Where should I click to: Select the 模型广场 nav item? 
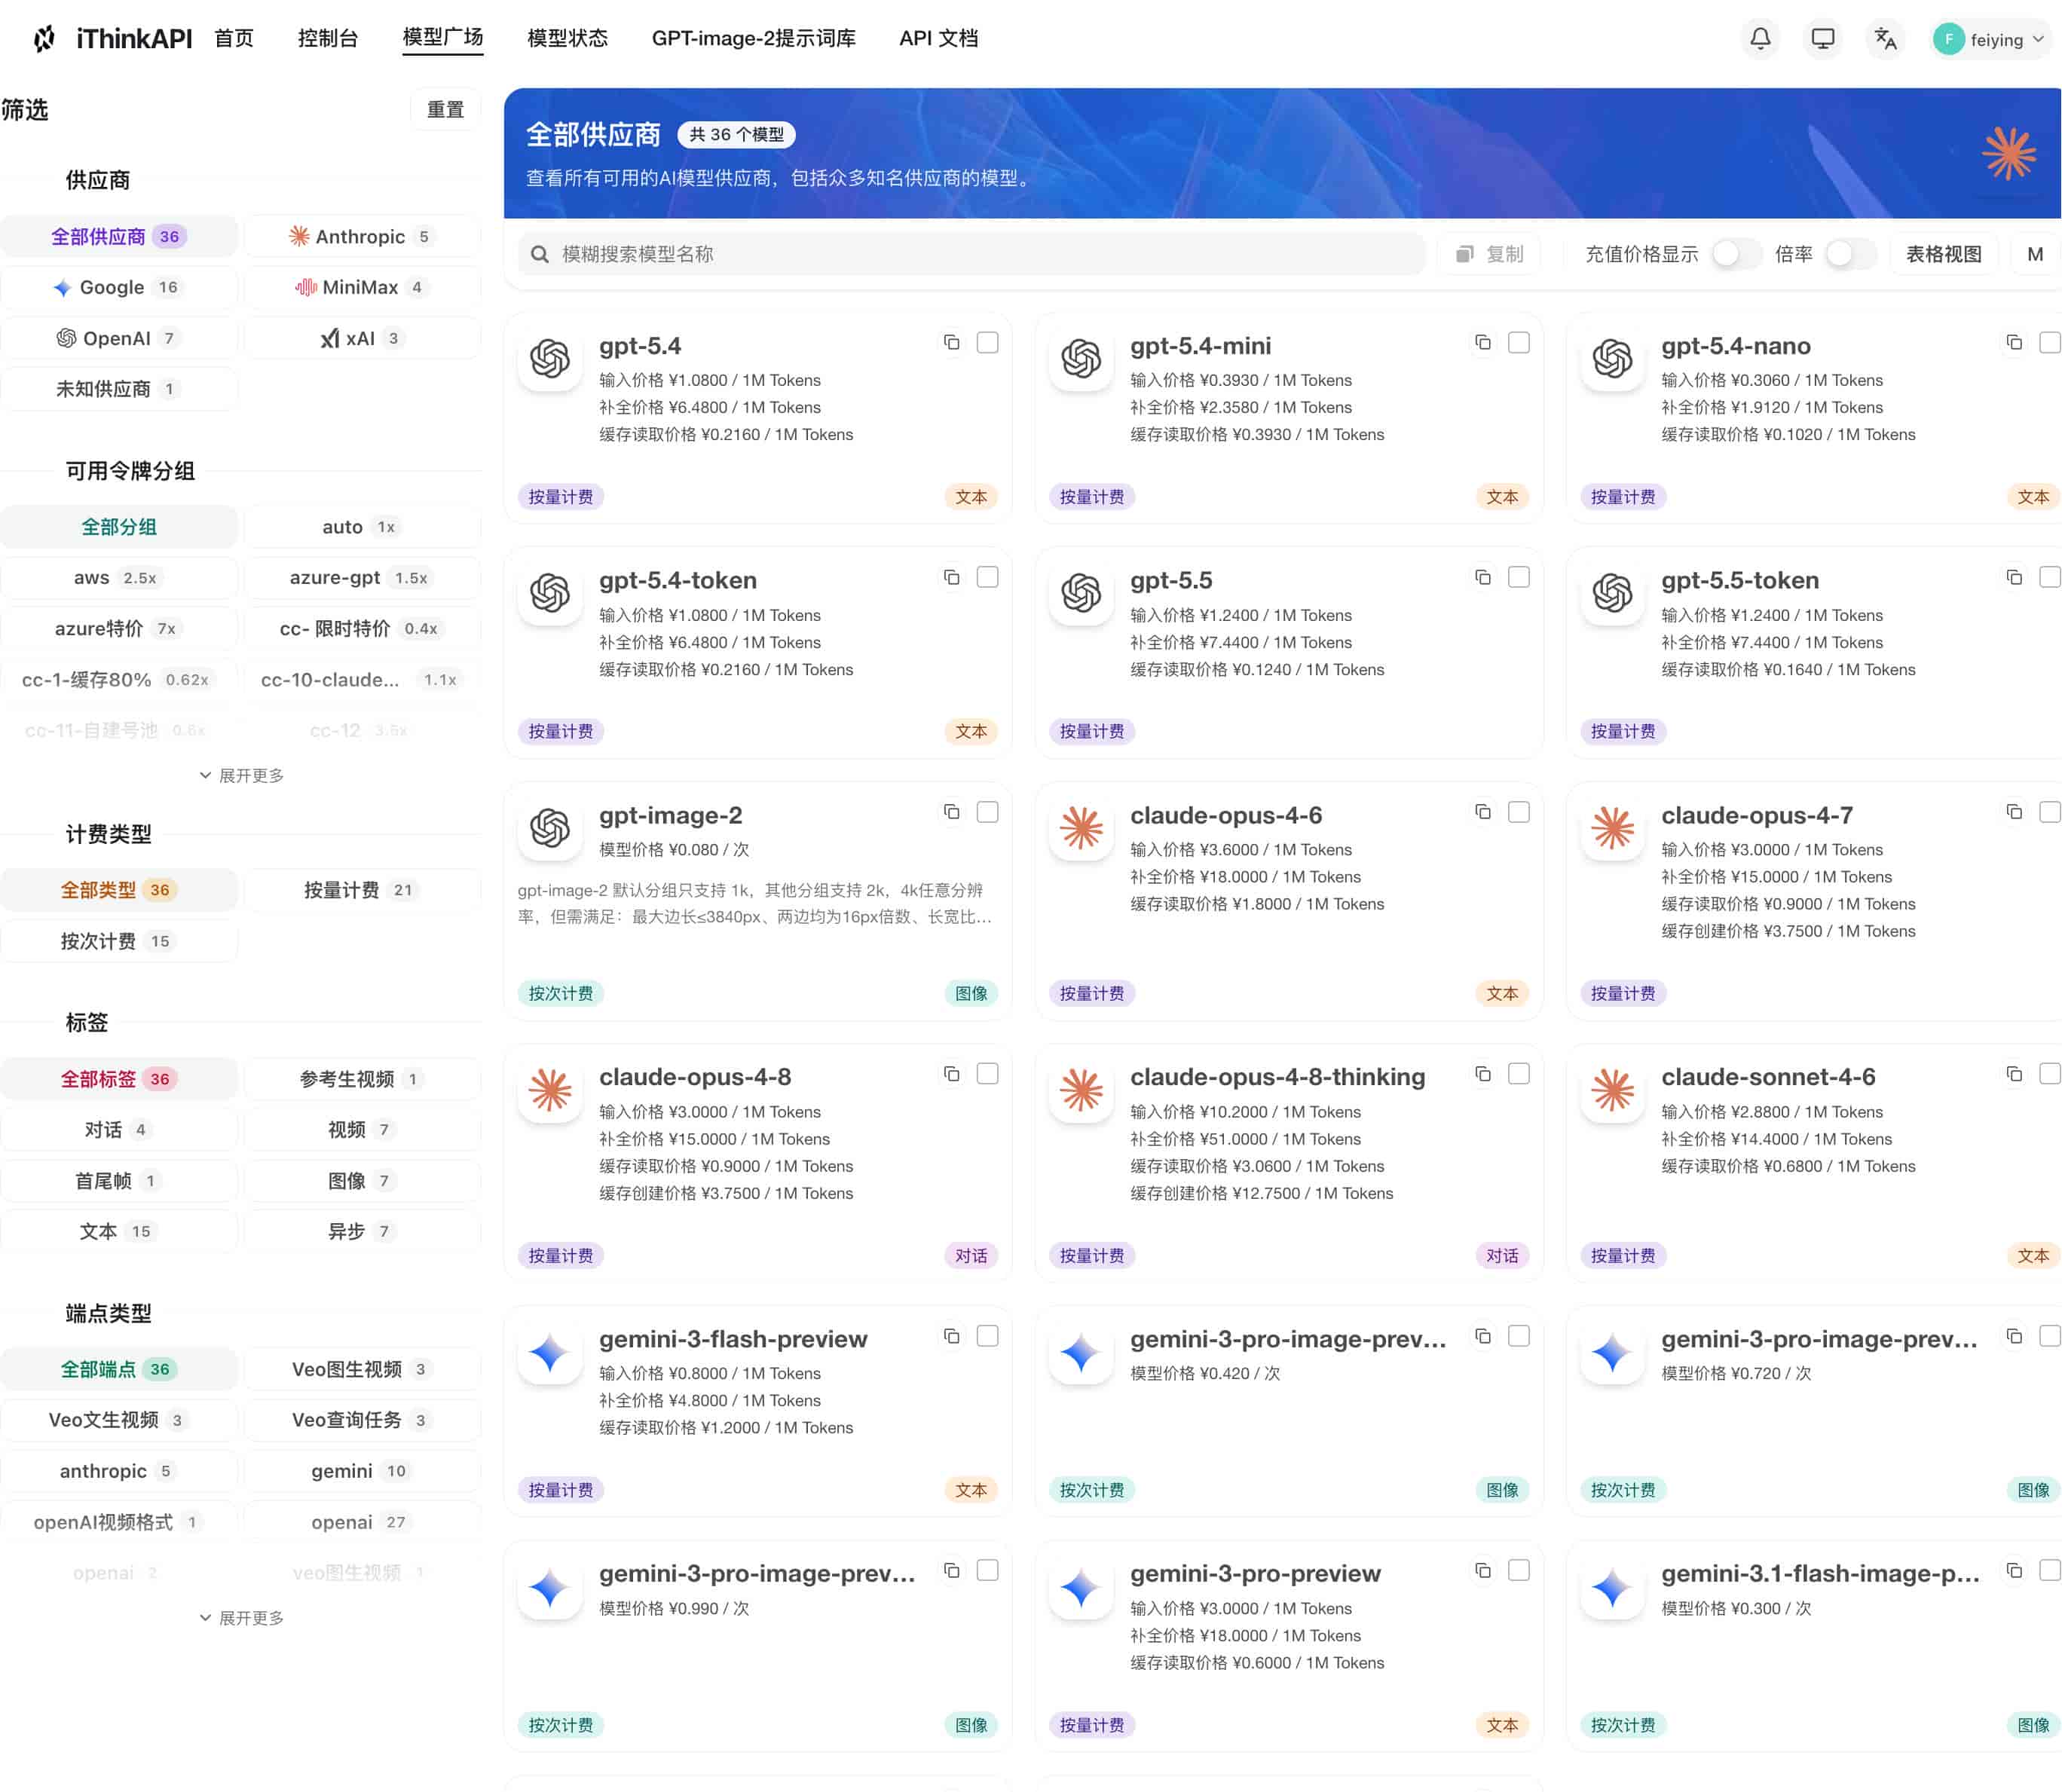click(x=443, y=38)
